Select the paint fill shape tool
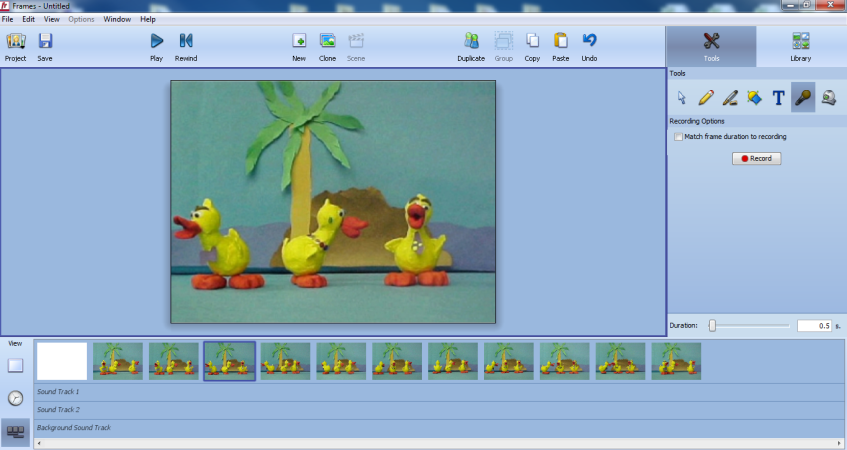Viewport: 847px width, 450px height. click(754, 97)
